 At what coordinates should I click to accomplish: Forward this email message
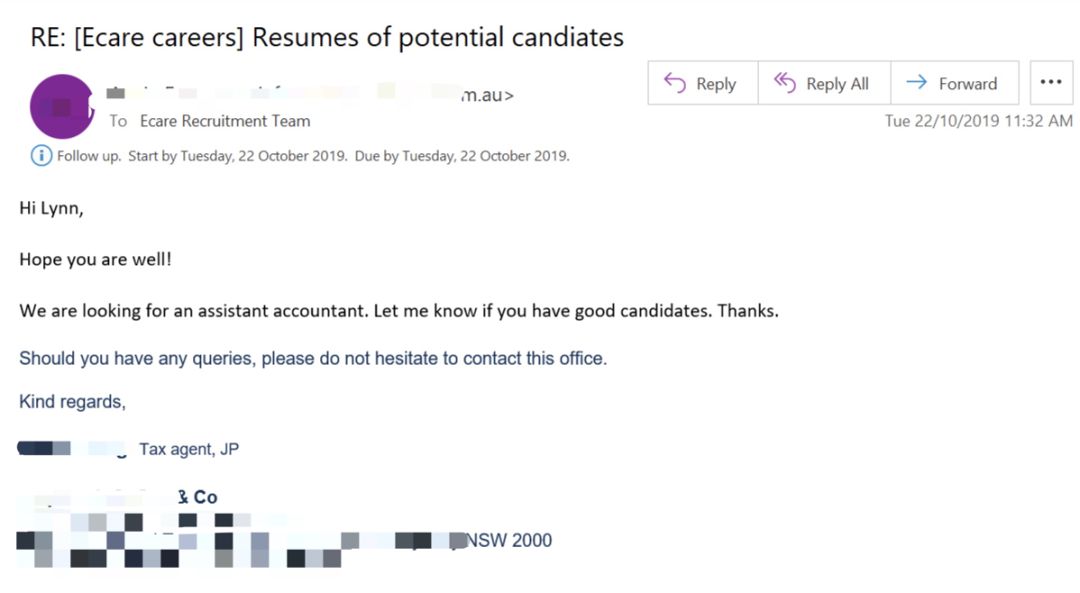pyautogui.click(x=955, y=83)
